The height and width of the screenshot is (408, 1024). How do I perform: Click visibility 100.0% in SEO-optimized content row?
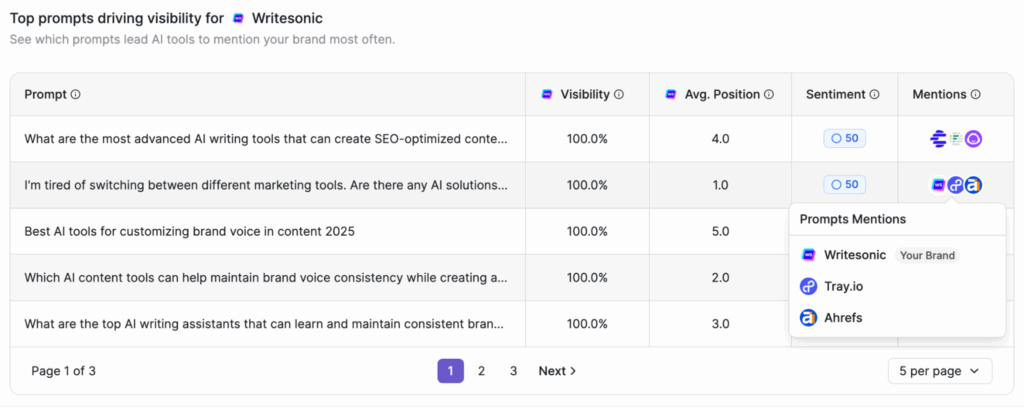(587, 139)
